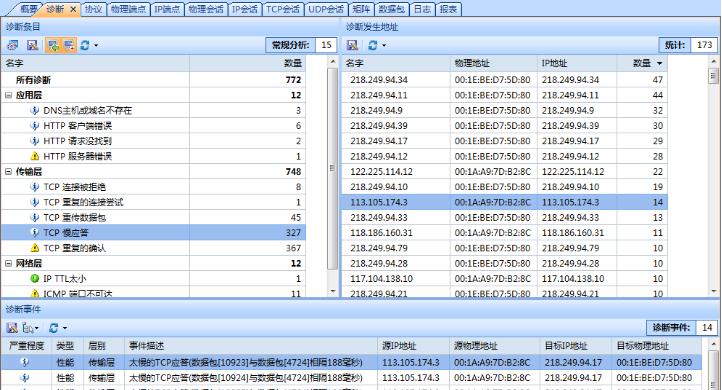Click the info icon beside HTTP 请求没找到
This screenshot has height=390, width=722.
34,141
